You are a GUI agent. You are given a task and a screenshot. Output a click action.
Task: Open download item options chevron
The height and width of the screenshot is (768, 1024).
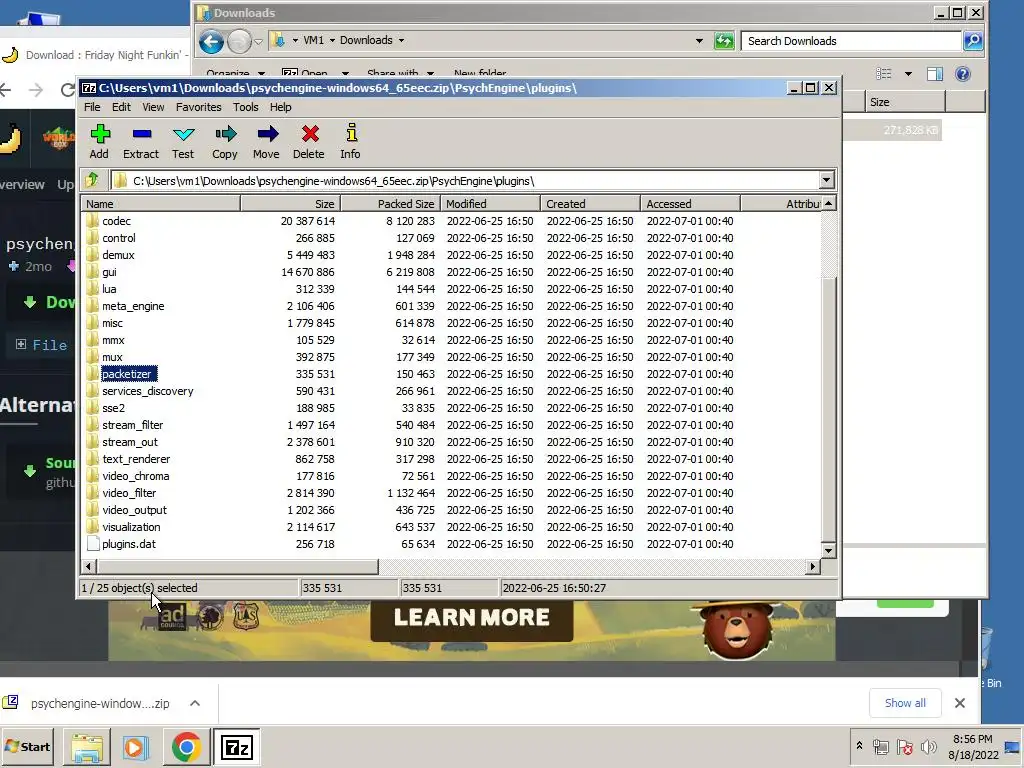coord(195,703)
